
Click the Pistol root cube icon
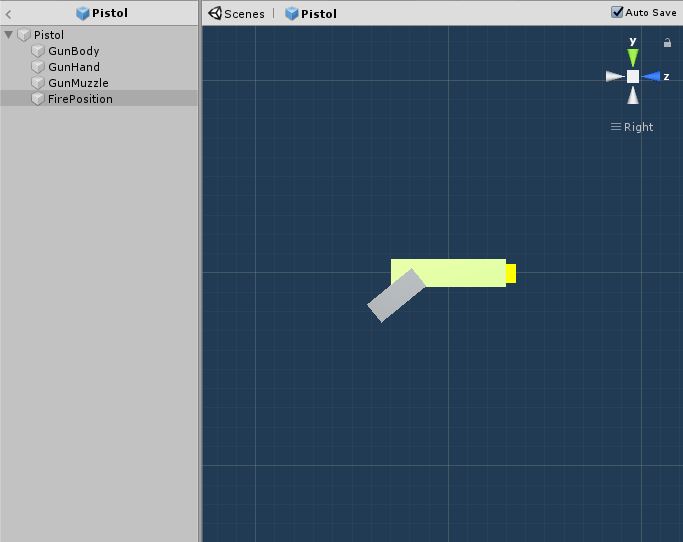pos(24,35)
